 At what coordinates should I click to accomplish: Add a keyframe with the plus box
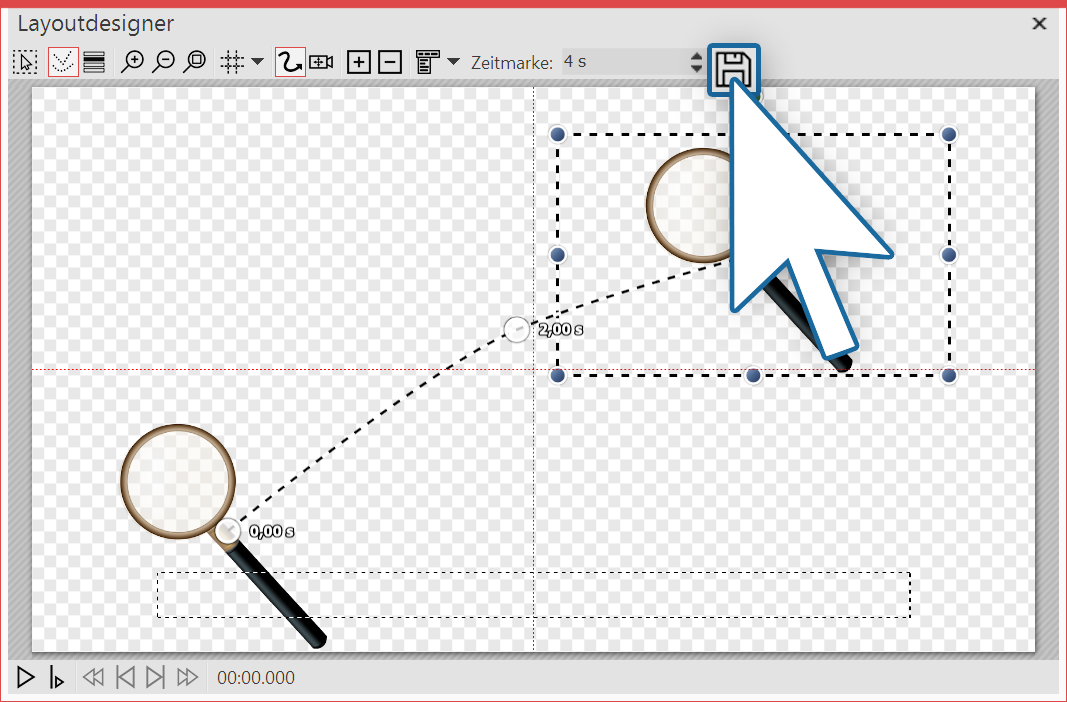pyautogui.click(x=358, y=62)
